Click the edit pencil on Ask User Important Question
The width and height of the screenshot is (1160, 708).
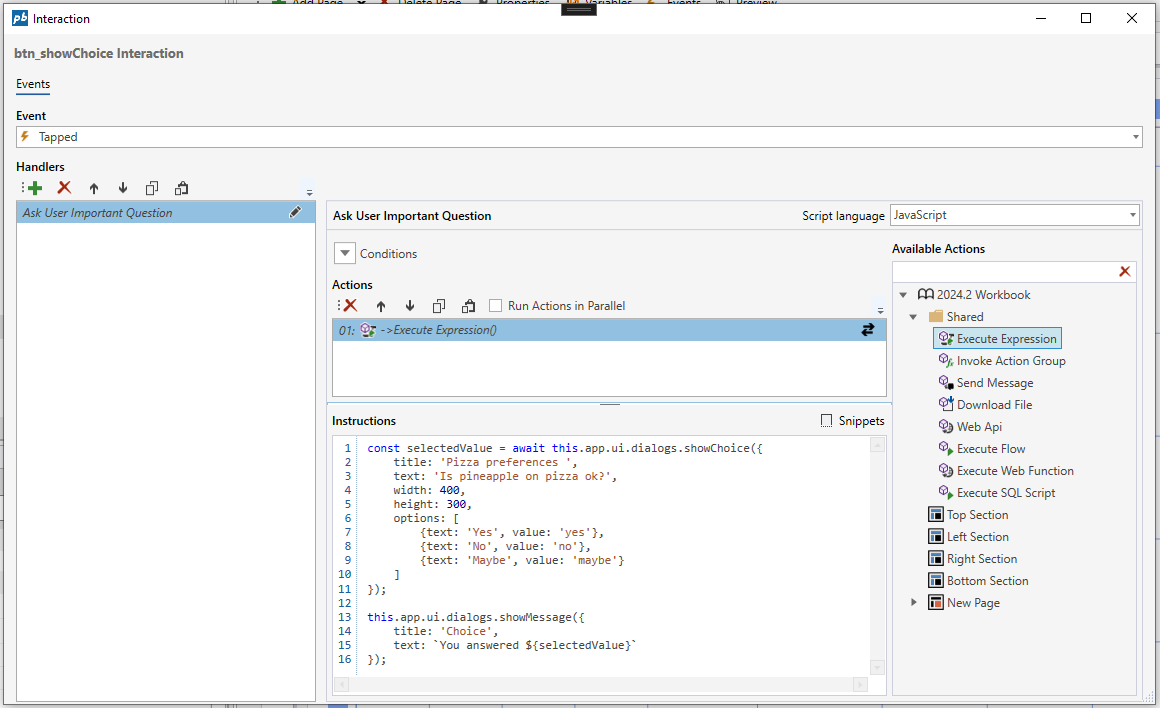pos(296,212)
